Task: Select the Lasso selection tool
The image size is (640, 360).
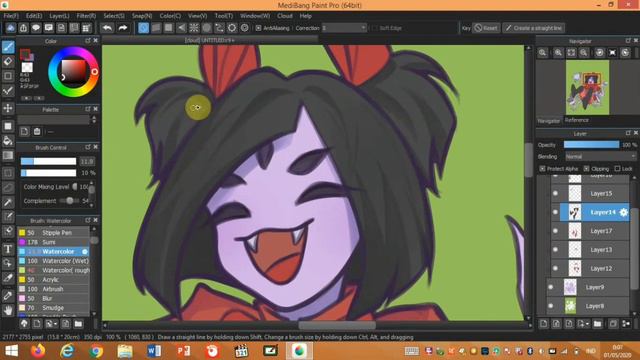Action: 8,187
